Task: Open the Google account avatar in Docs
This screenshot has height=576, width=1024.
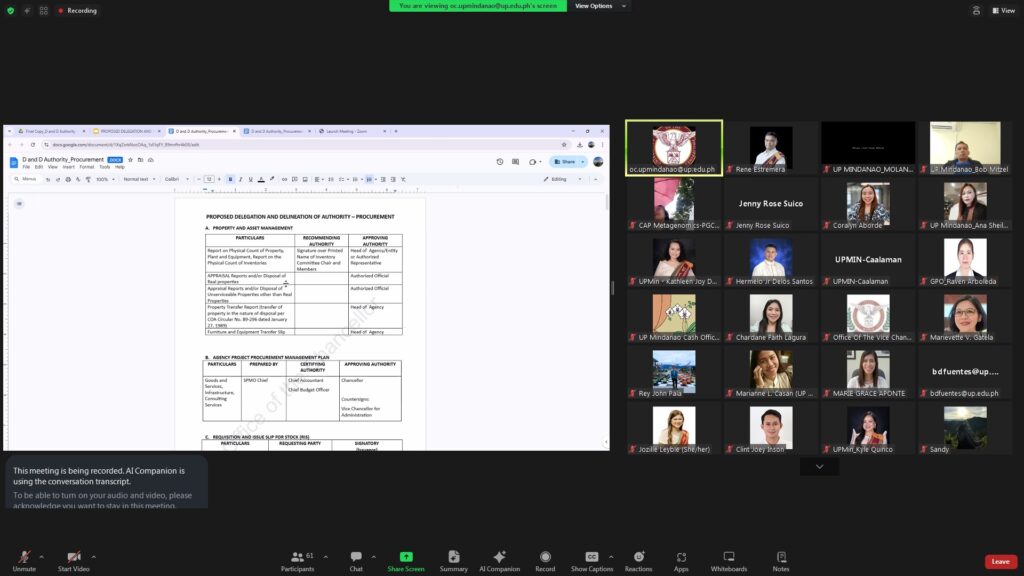Action: (598, 162)
